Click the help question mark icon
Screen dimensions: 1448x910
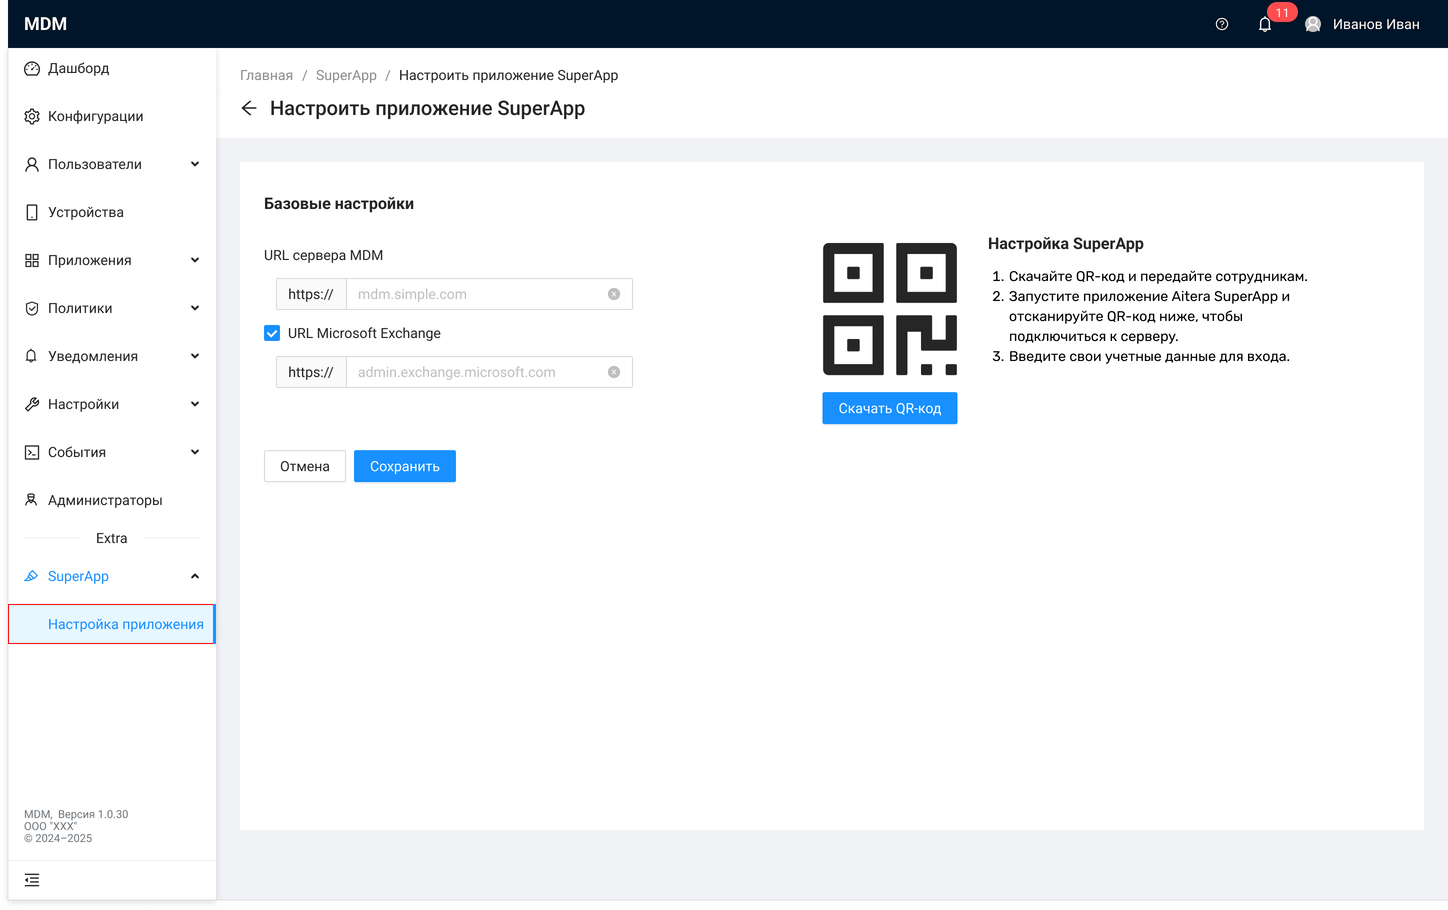1221,24
